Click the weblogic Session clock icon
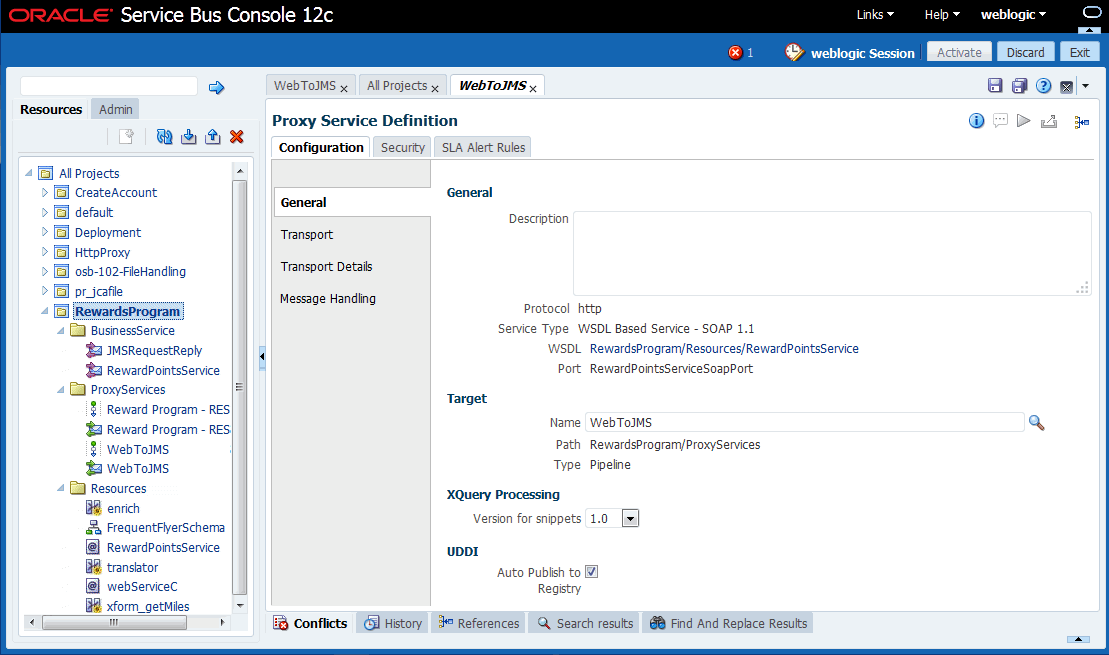 pos(794,52)
